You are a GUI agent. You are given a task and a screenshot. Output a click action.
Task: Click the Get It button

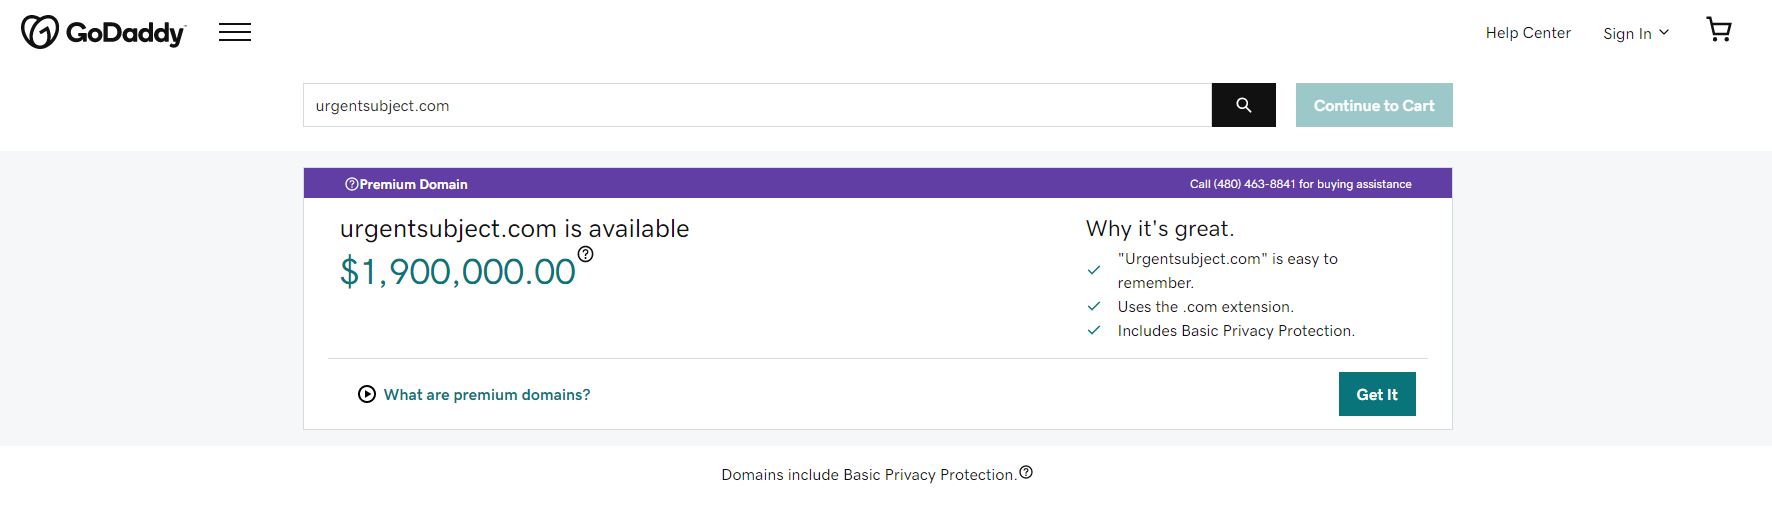point(1377,394)
